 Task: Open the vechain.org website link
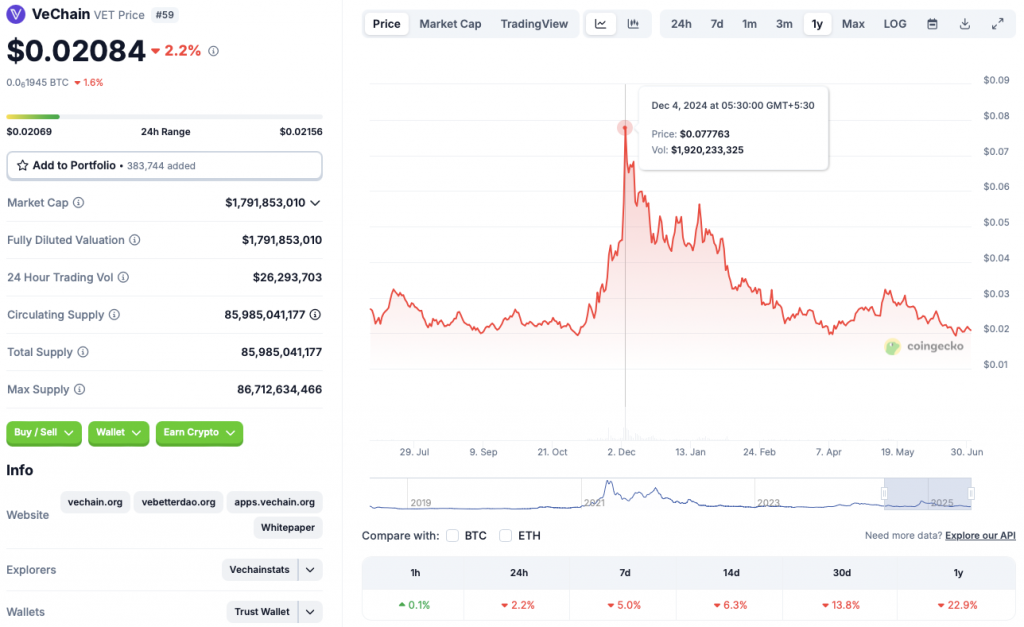pyautogui.click(x=95, y=502)
